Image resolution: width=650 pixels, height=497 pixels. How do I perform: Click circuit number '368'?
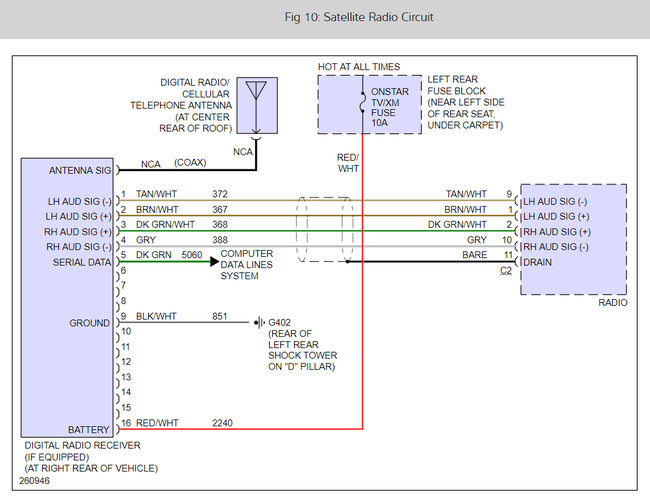pos(220,224)
